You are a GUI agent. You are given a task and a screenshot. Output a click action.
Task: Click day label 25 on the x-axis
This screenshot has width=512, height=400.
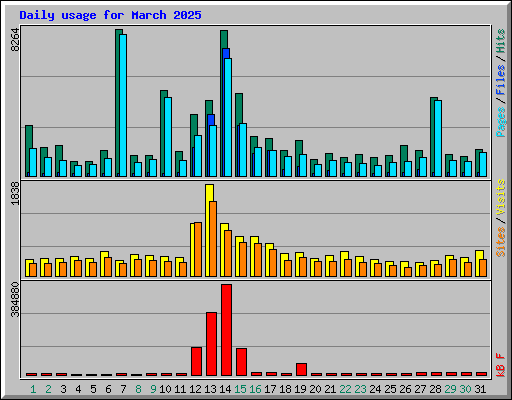[x=390, y=389]
